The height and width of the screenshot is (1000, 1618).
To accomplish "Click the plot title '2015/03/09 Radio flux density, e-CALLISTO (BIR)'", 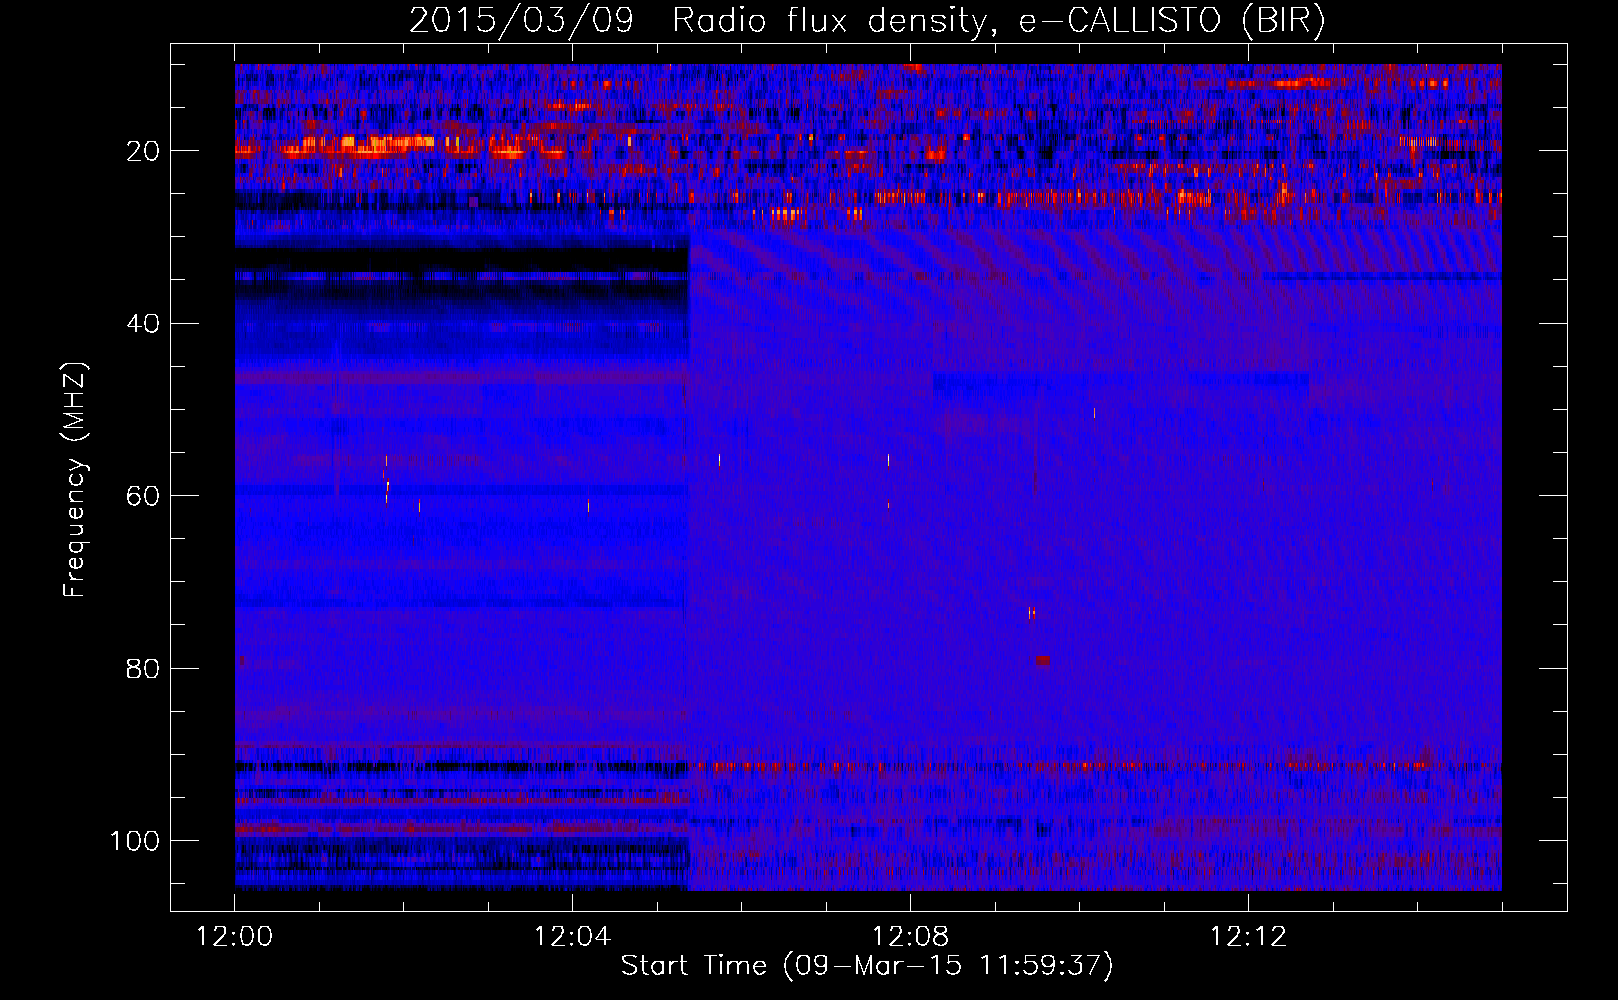I will click(x=867, y=21).
